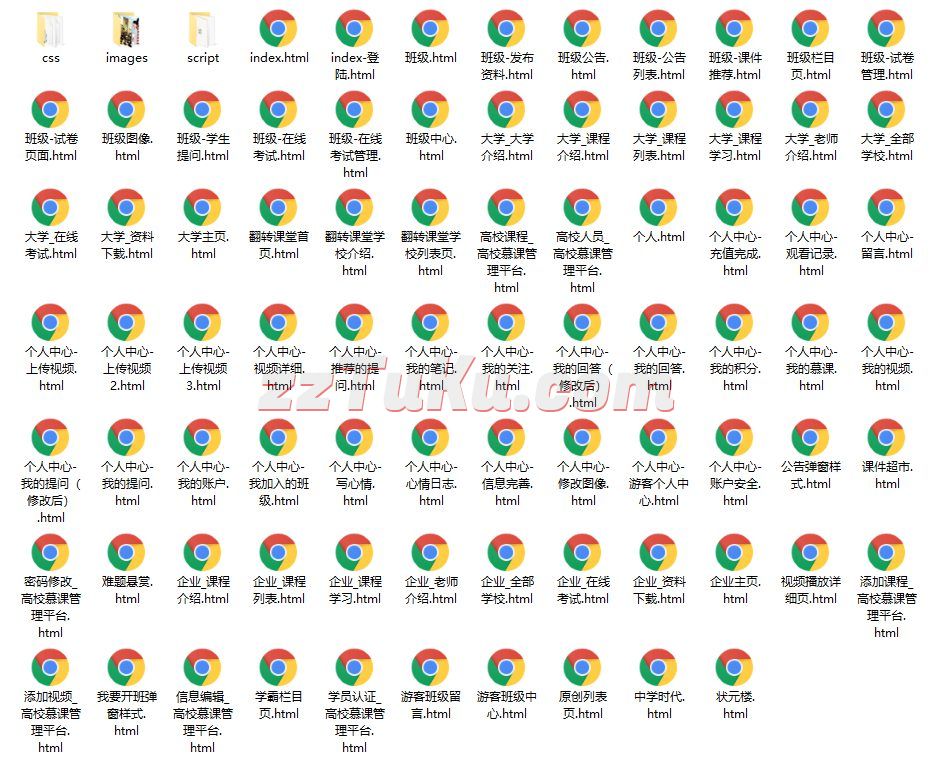
Task: Select the 中学时代.html file icon
Action: click(x=658, y=667)
